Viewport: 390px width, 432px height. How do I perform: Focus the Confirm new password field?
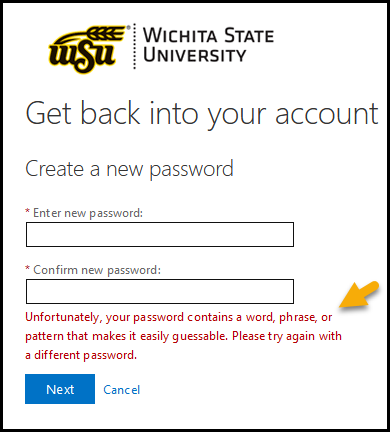point(160,292)
